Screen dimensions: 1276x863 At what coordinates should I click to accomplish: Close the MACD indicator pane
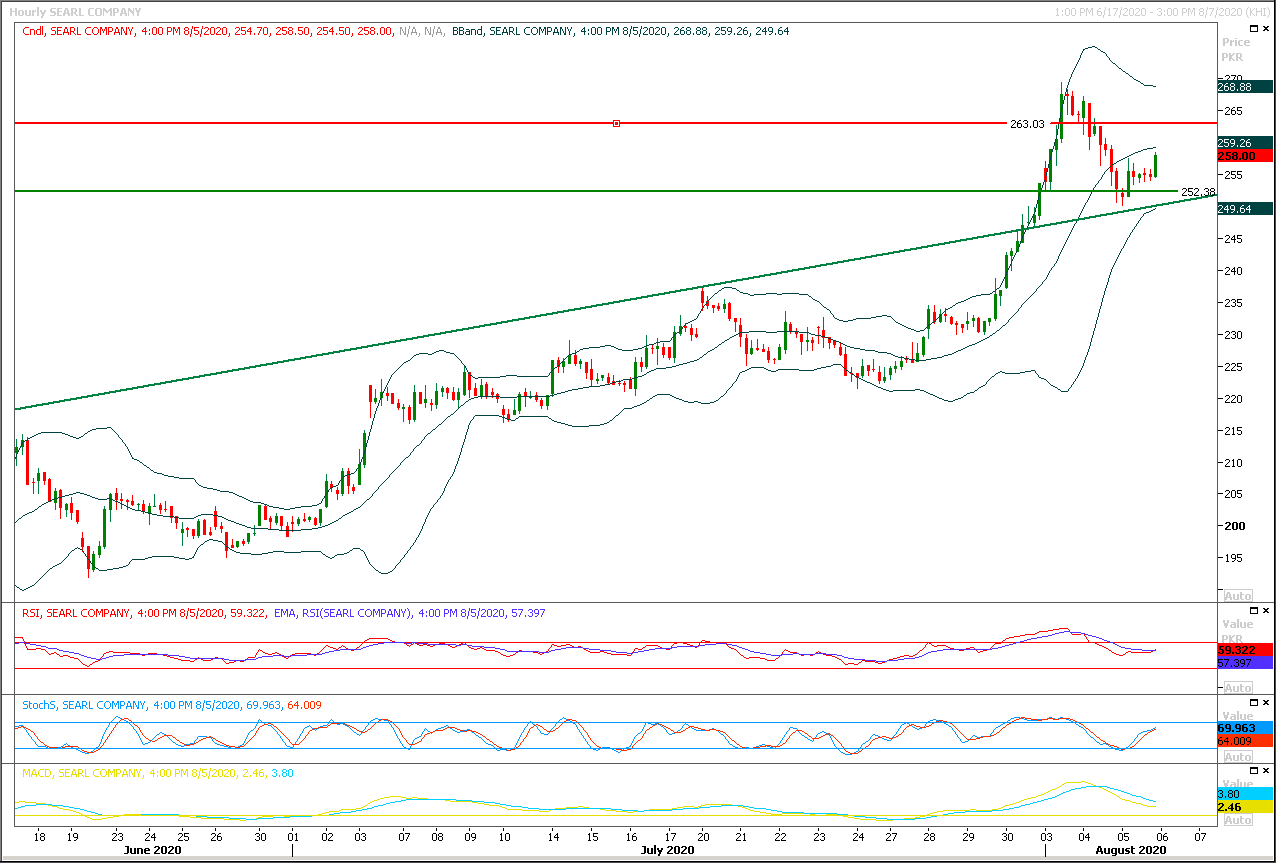coord(1265,771)
